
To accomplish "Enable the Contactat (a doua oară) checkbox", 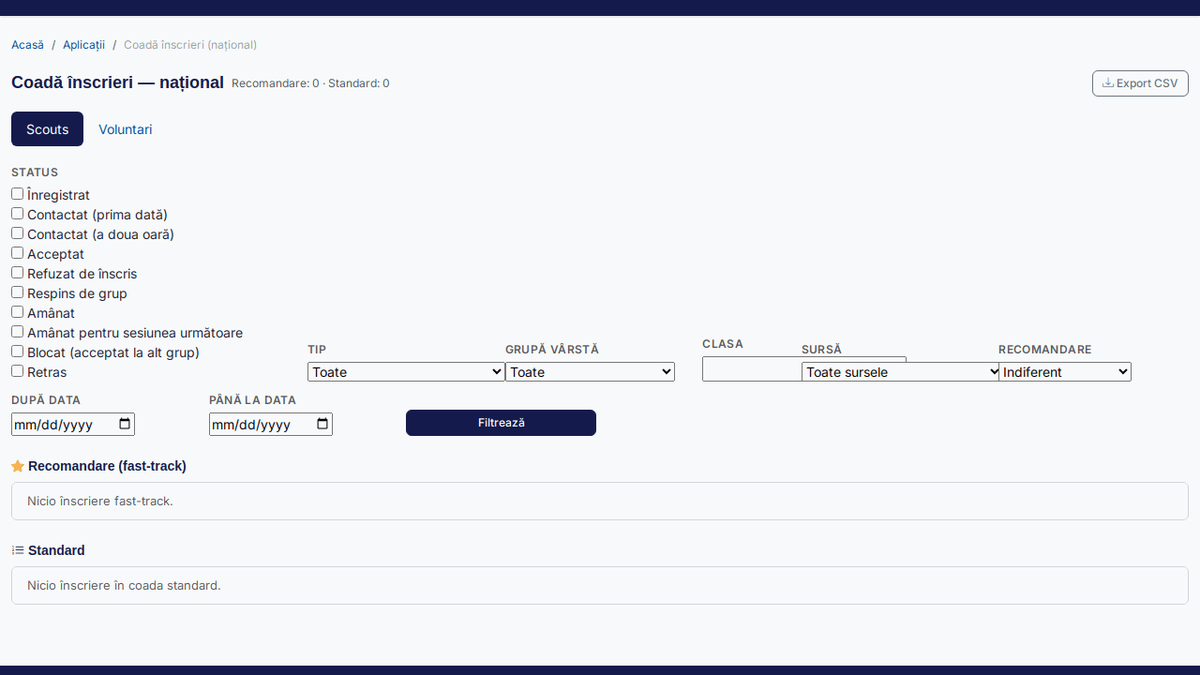I will [17, 233].
